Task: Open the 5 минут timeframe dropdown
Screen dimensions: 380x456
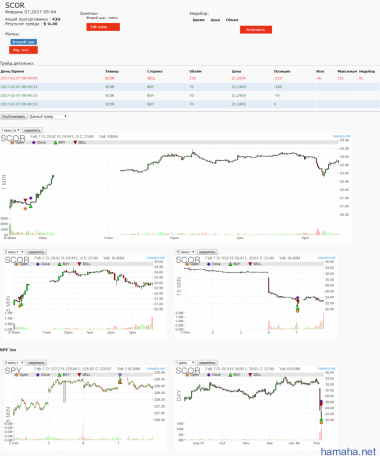Action: click(14, 252)
